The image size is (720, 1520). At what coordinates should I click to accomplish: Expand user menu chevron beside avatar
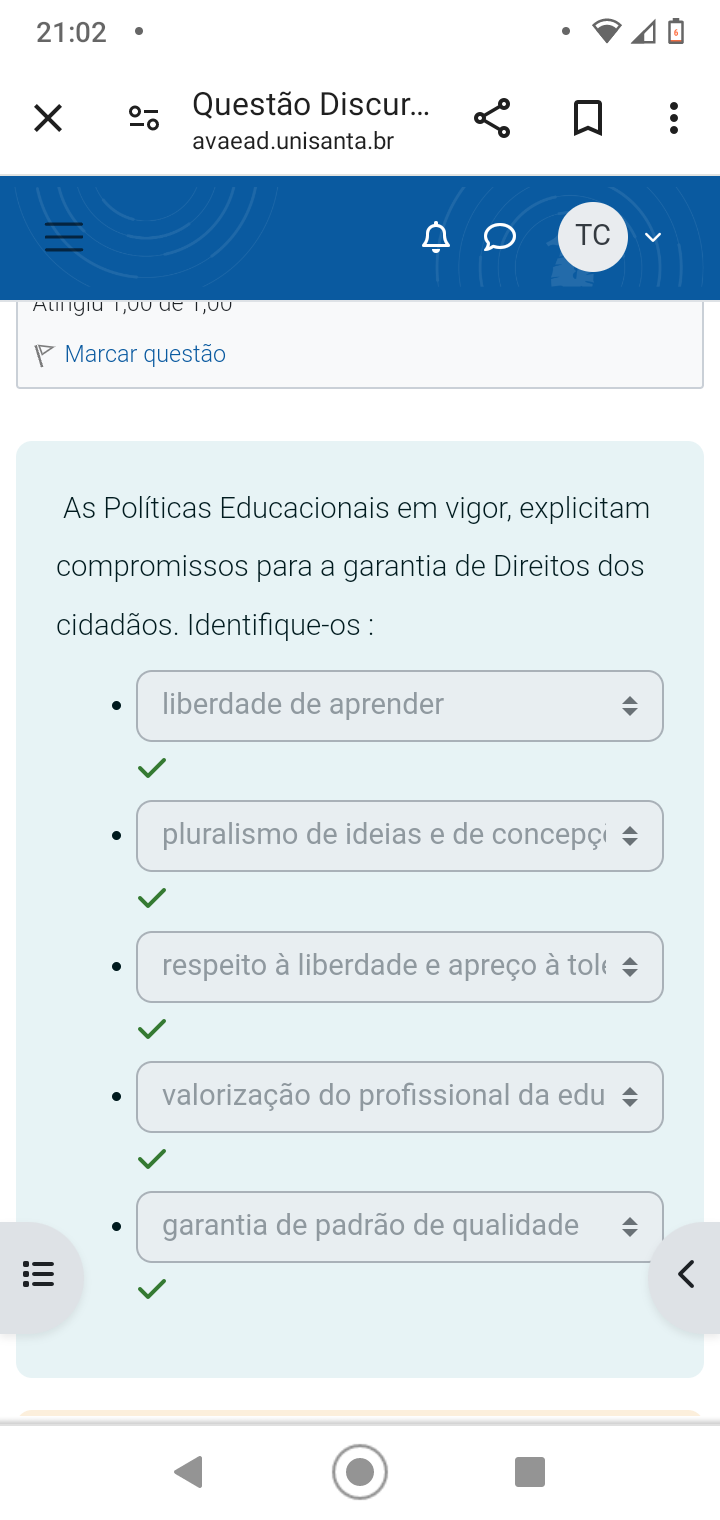pos(653,237)
